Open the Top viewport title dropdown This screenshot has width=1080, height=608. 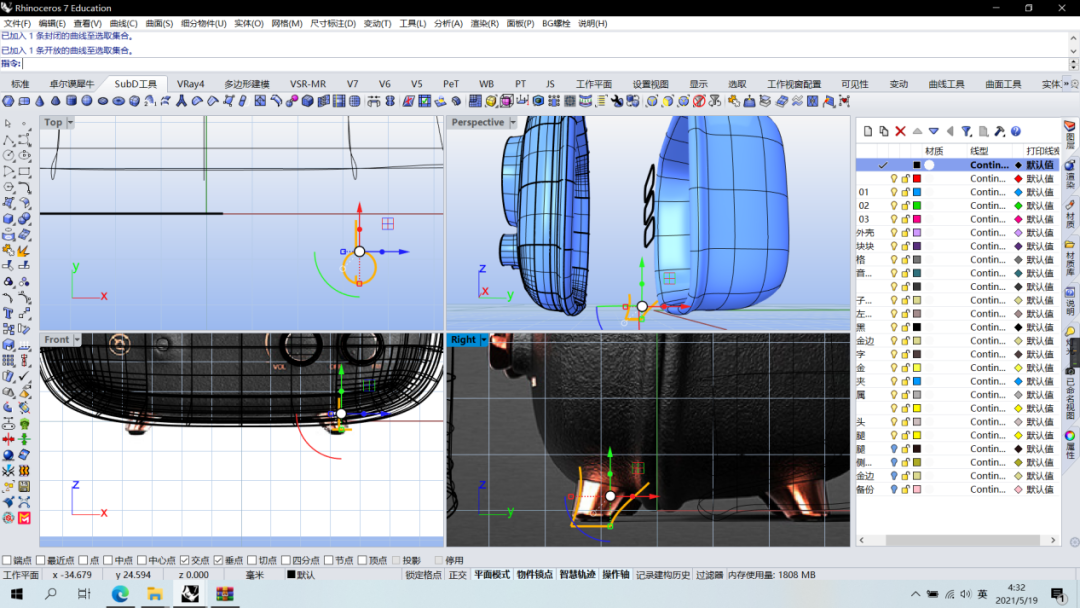pyautogui.click(x=73, y=122)
